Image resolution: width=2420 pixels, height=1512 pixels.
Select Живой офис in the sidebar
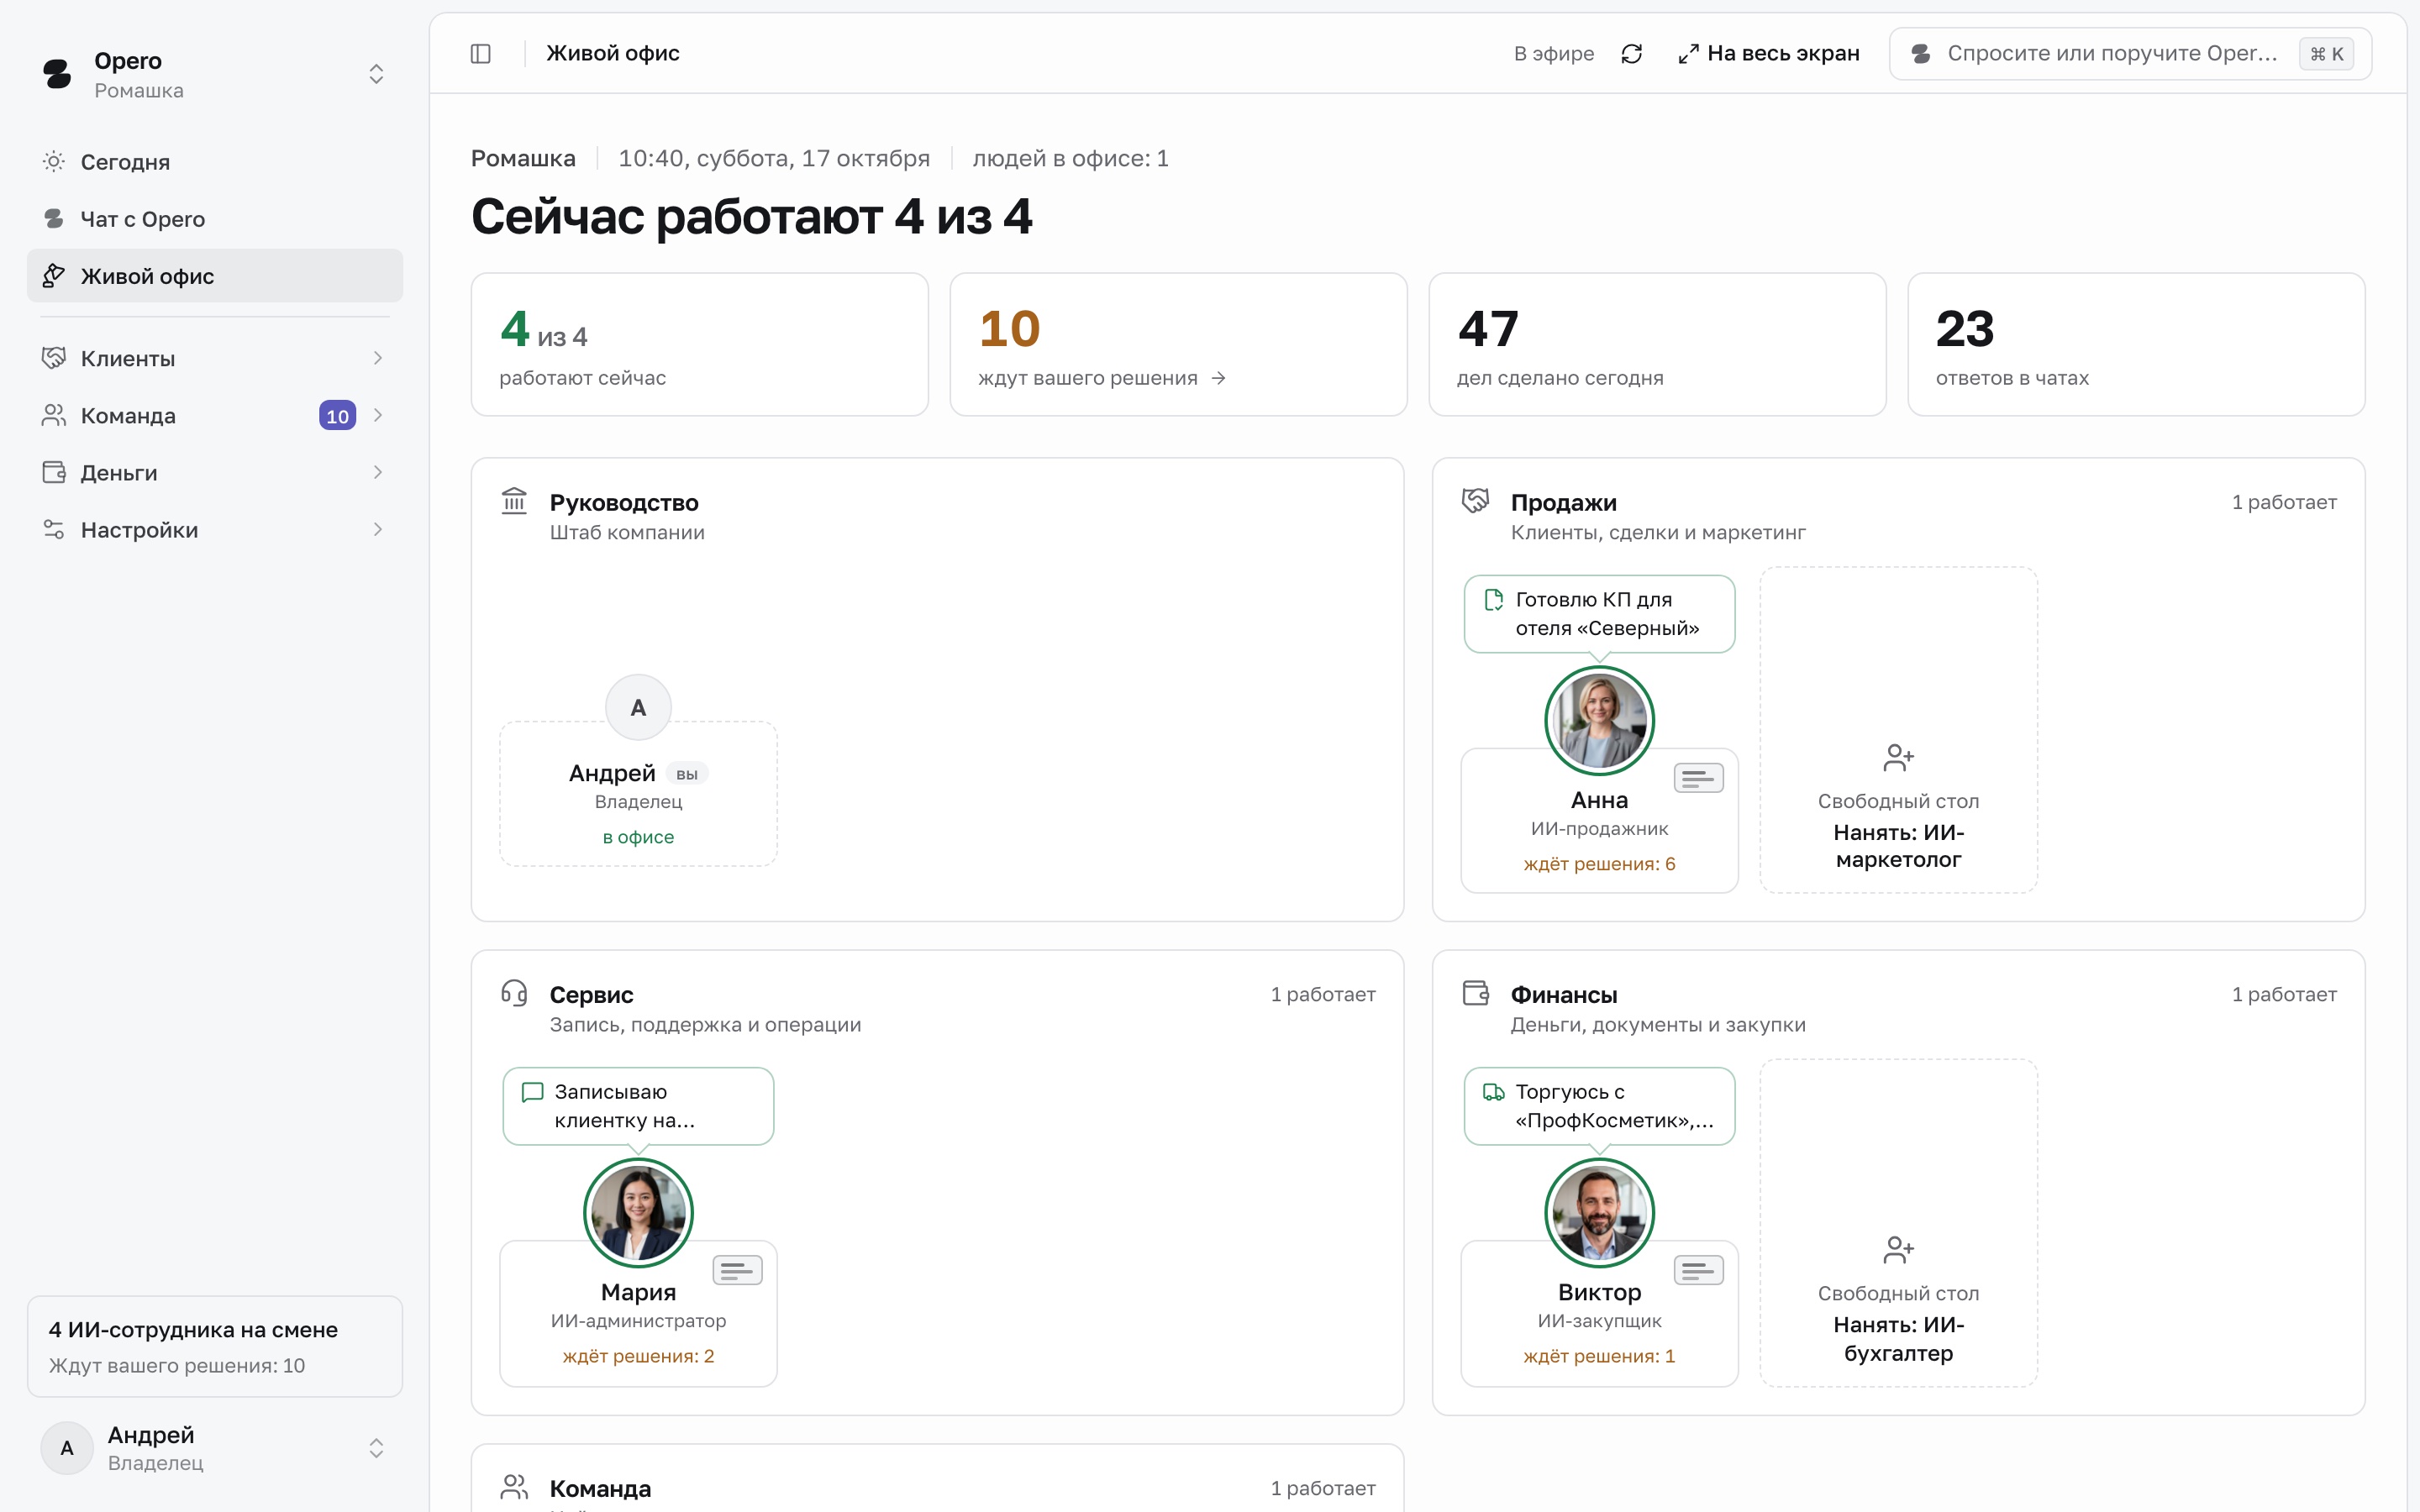click(x=215, y=276)
